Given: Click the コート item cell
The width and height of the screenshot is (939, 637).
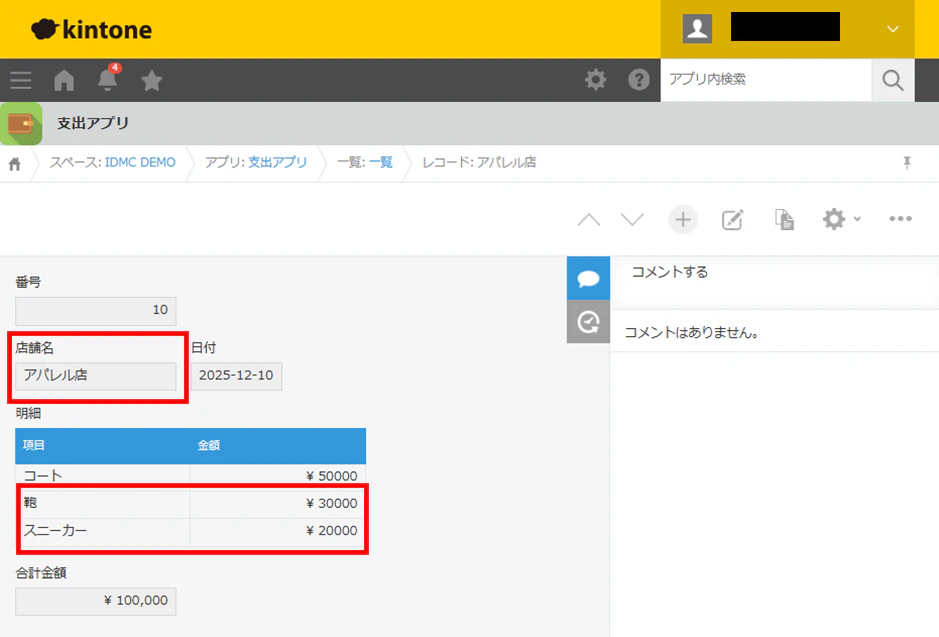Looking at the screenshot, I should coord(102,475).
